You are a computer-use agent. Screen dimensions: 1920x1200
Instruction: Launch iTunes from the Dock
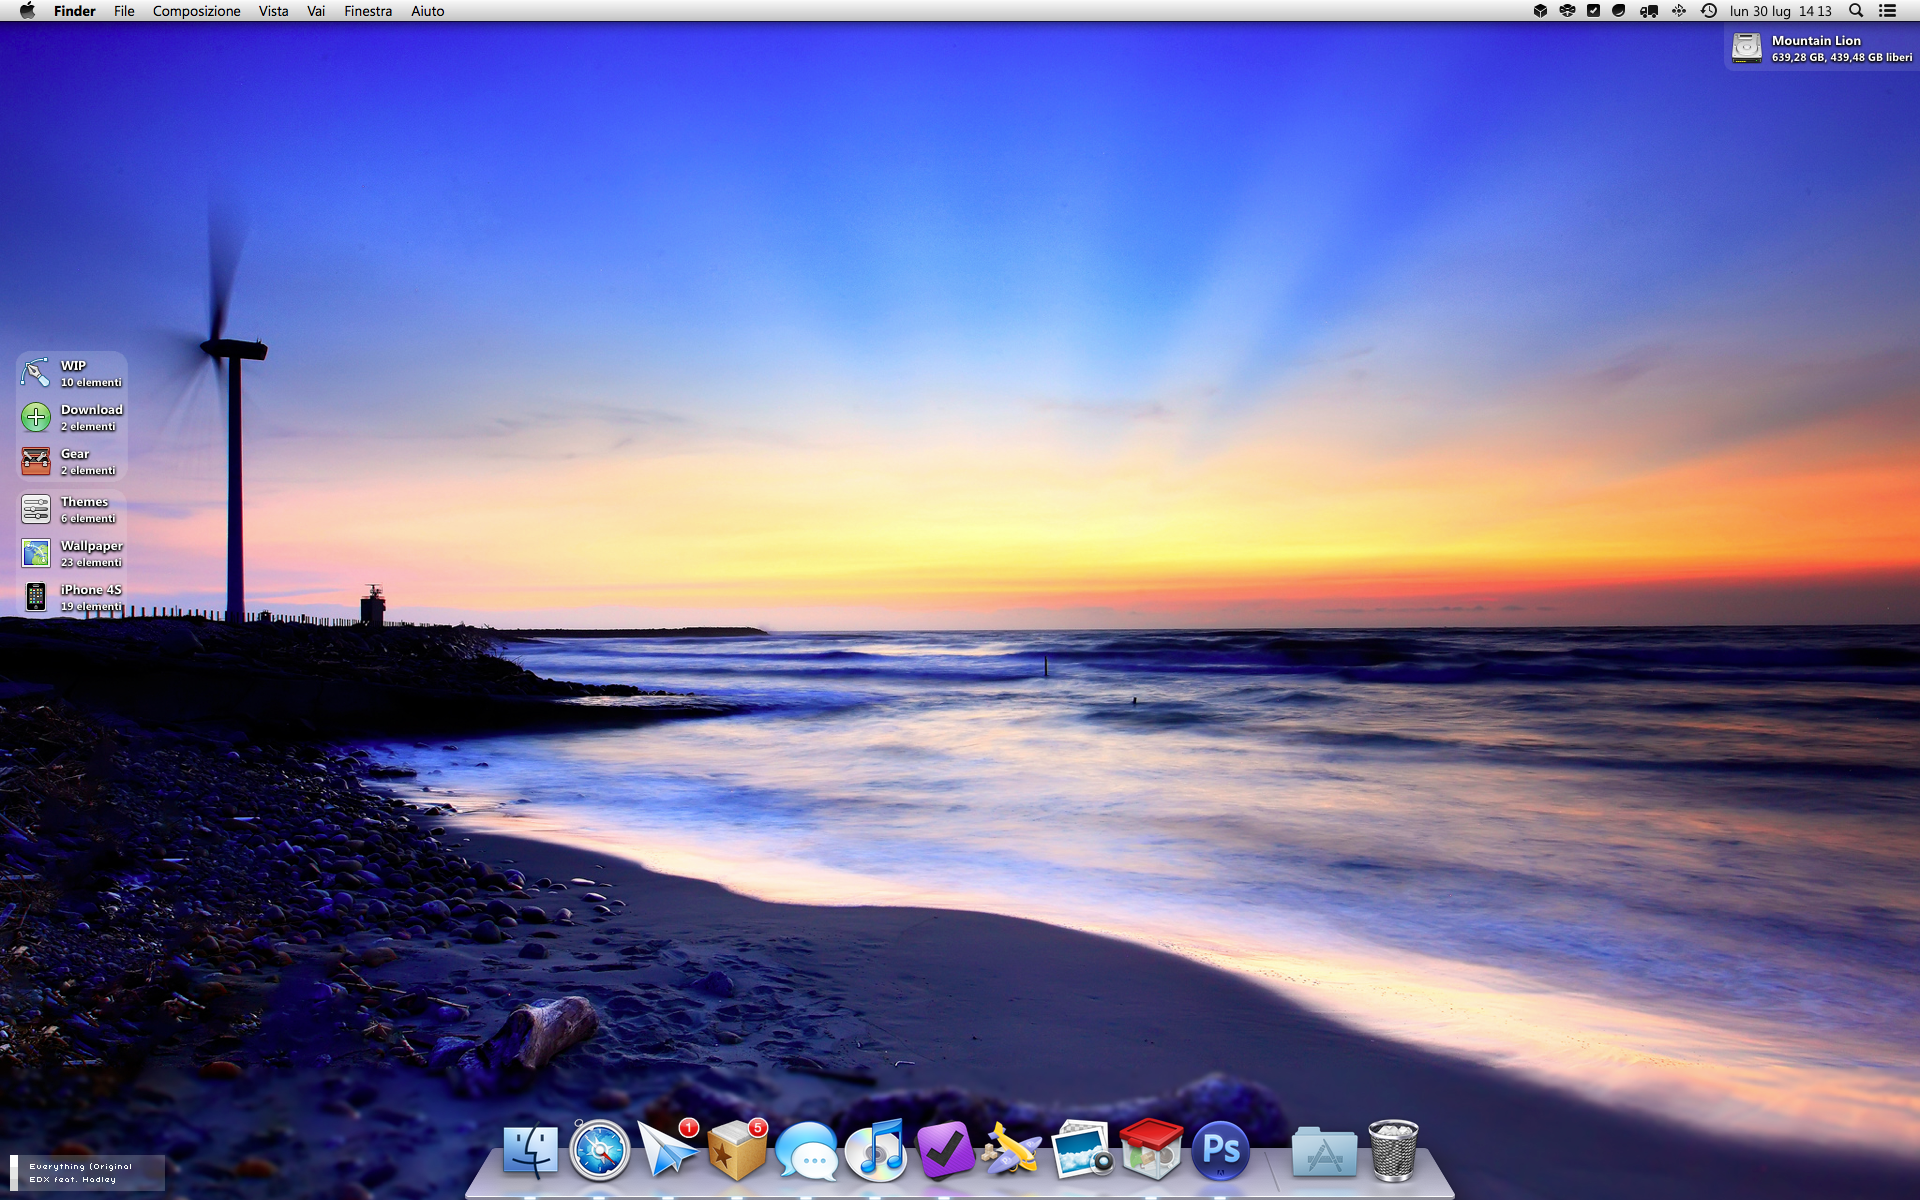pos(876,1150)
